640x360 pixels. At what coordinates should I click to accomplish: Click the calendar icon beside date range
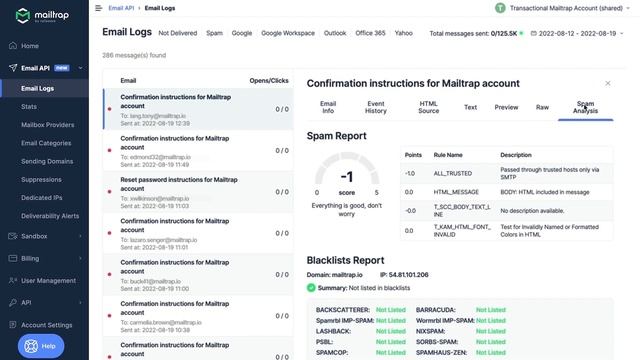click(533, 33)
